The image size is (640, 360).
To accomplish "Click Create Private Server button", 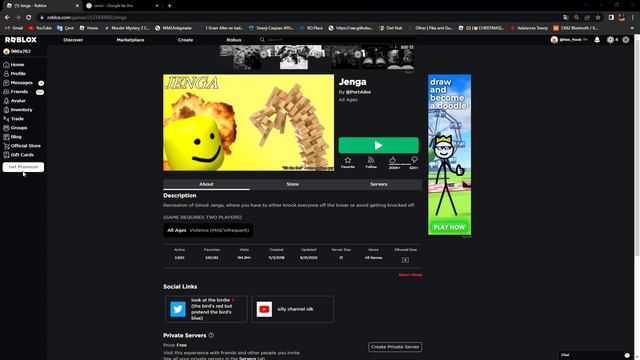I will (395, 347).
